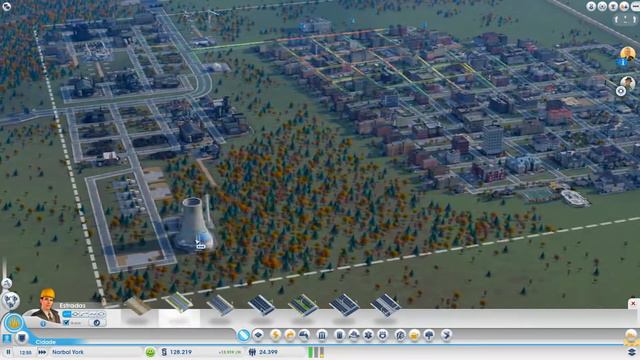This screenshot has width=640, height=360.
Task: Open the orange city hall round button
Action: pos(13,323)
